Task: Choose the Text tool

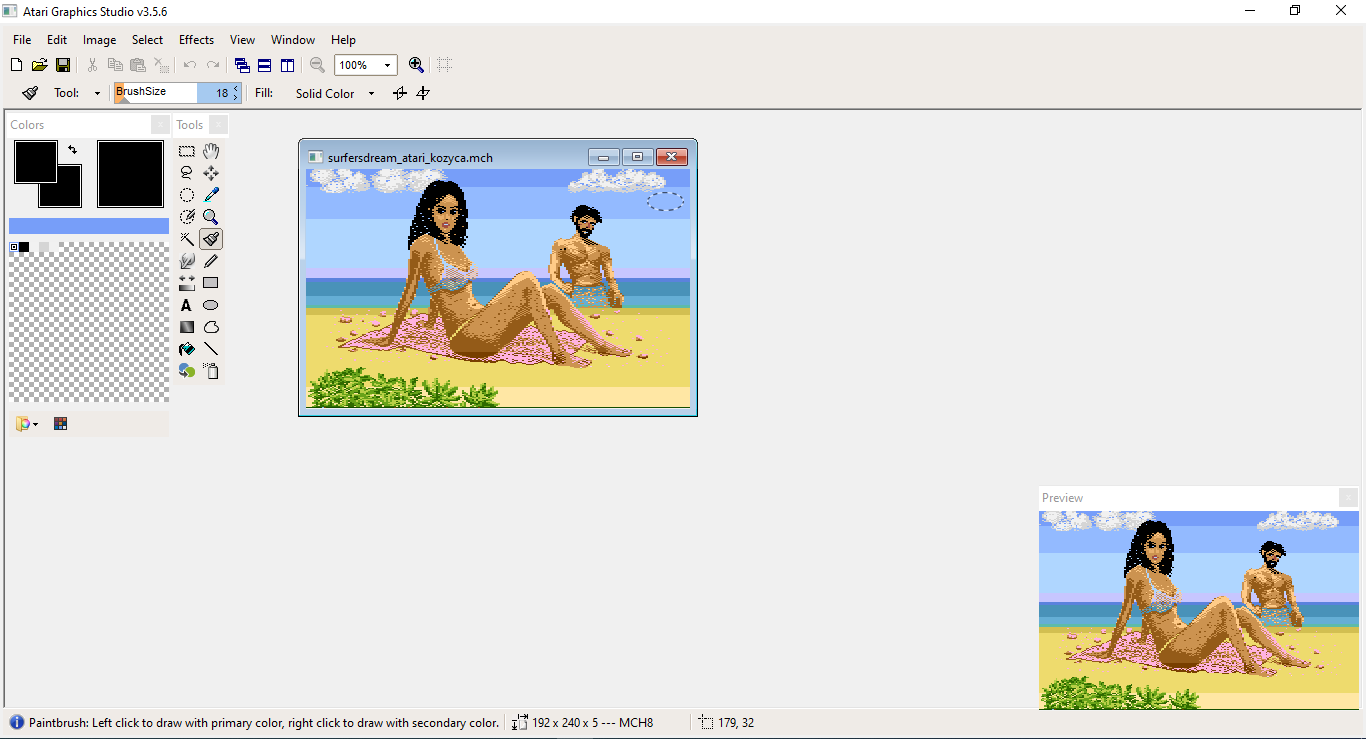Action: 187,305
